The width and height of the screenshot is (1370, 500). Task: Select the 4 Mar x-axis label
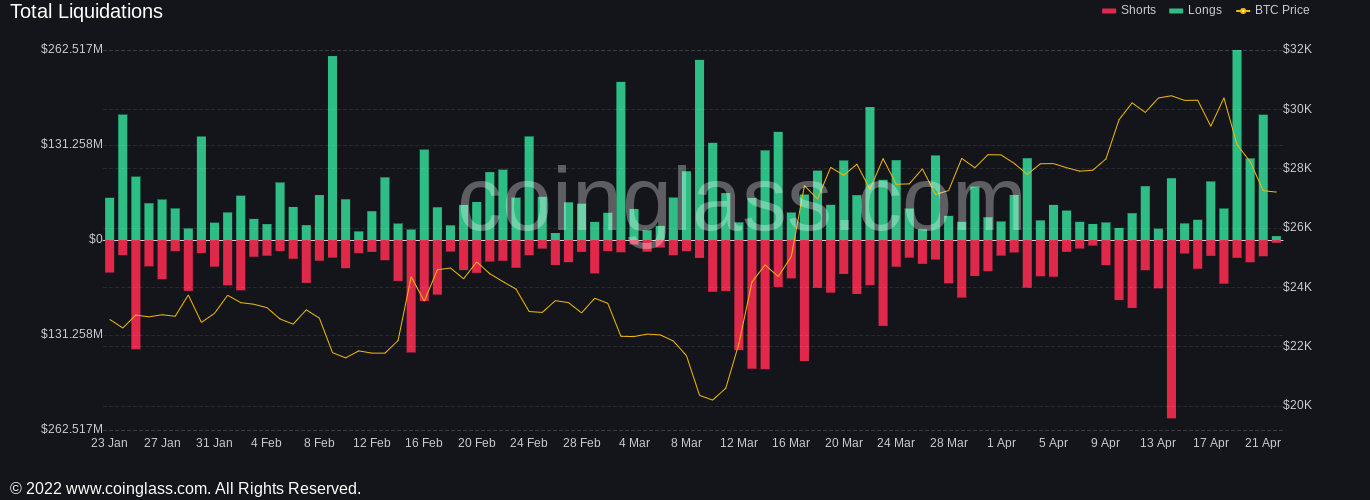pos(634,443)
